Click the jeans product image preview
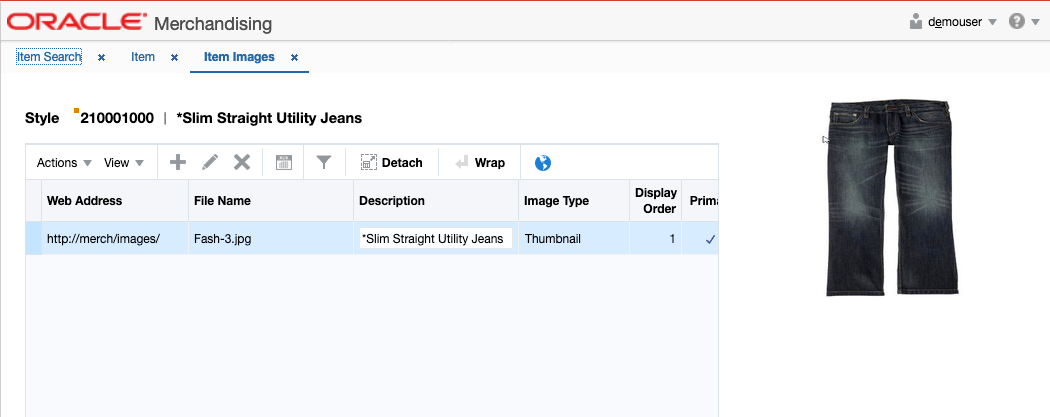Image resolution: width=1050 pixels, height=417 pixels. (x=889, y=198)
